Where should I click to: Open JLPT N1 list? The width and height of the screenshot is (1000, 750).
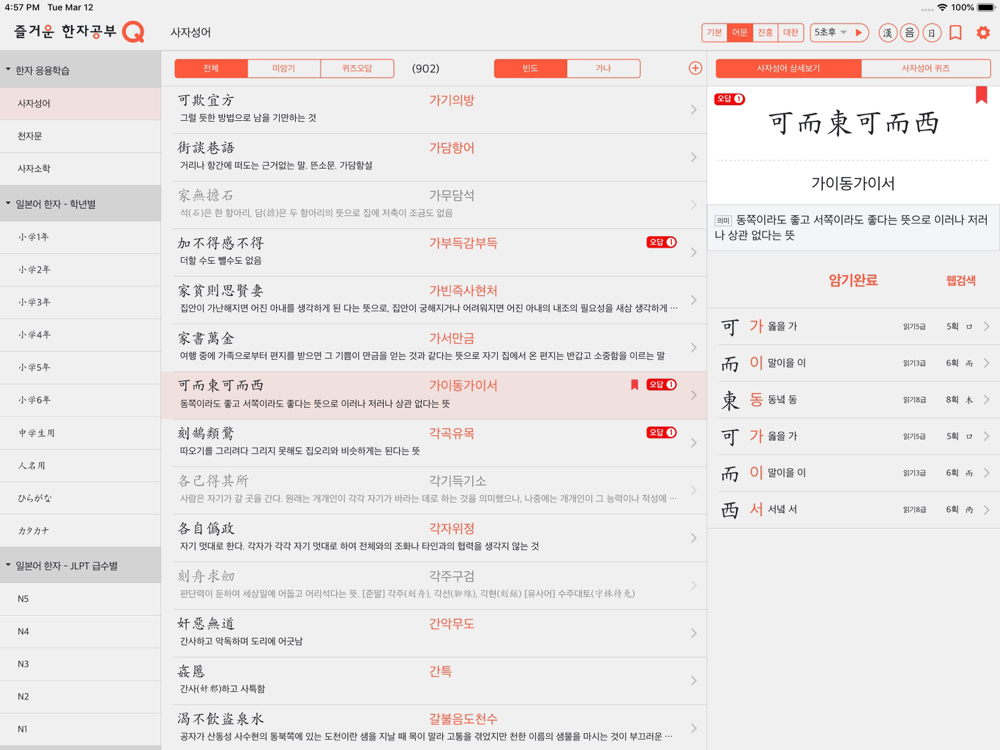(x=80, y=729)
